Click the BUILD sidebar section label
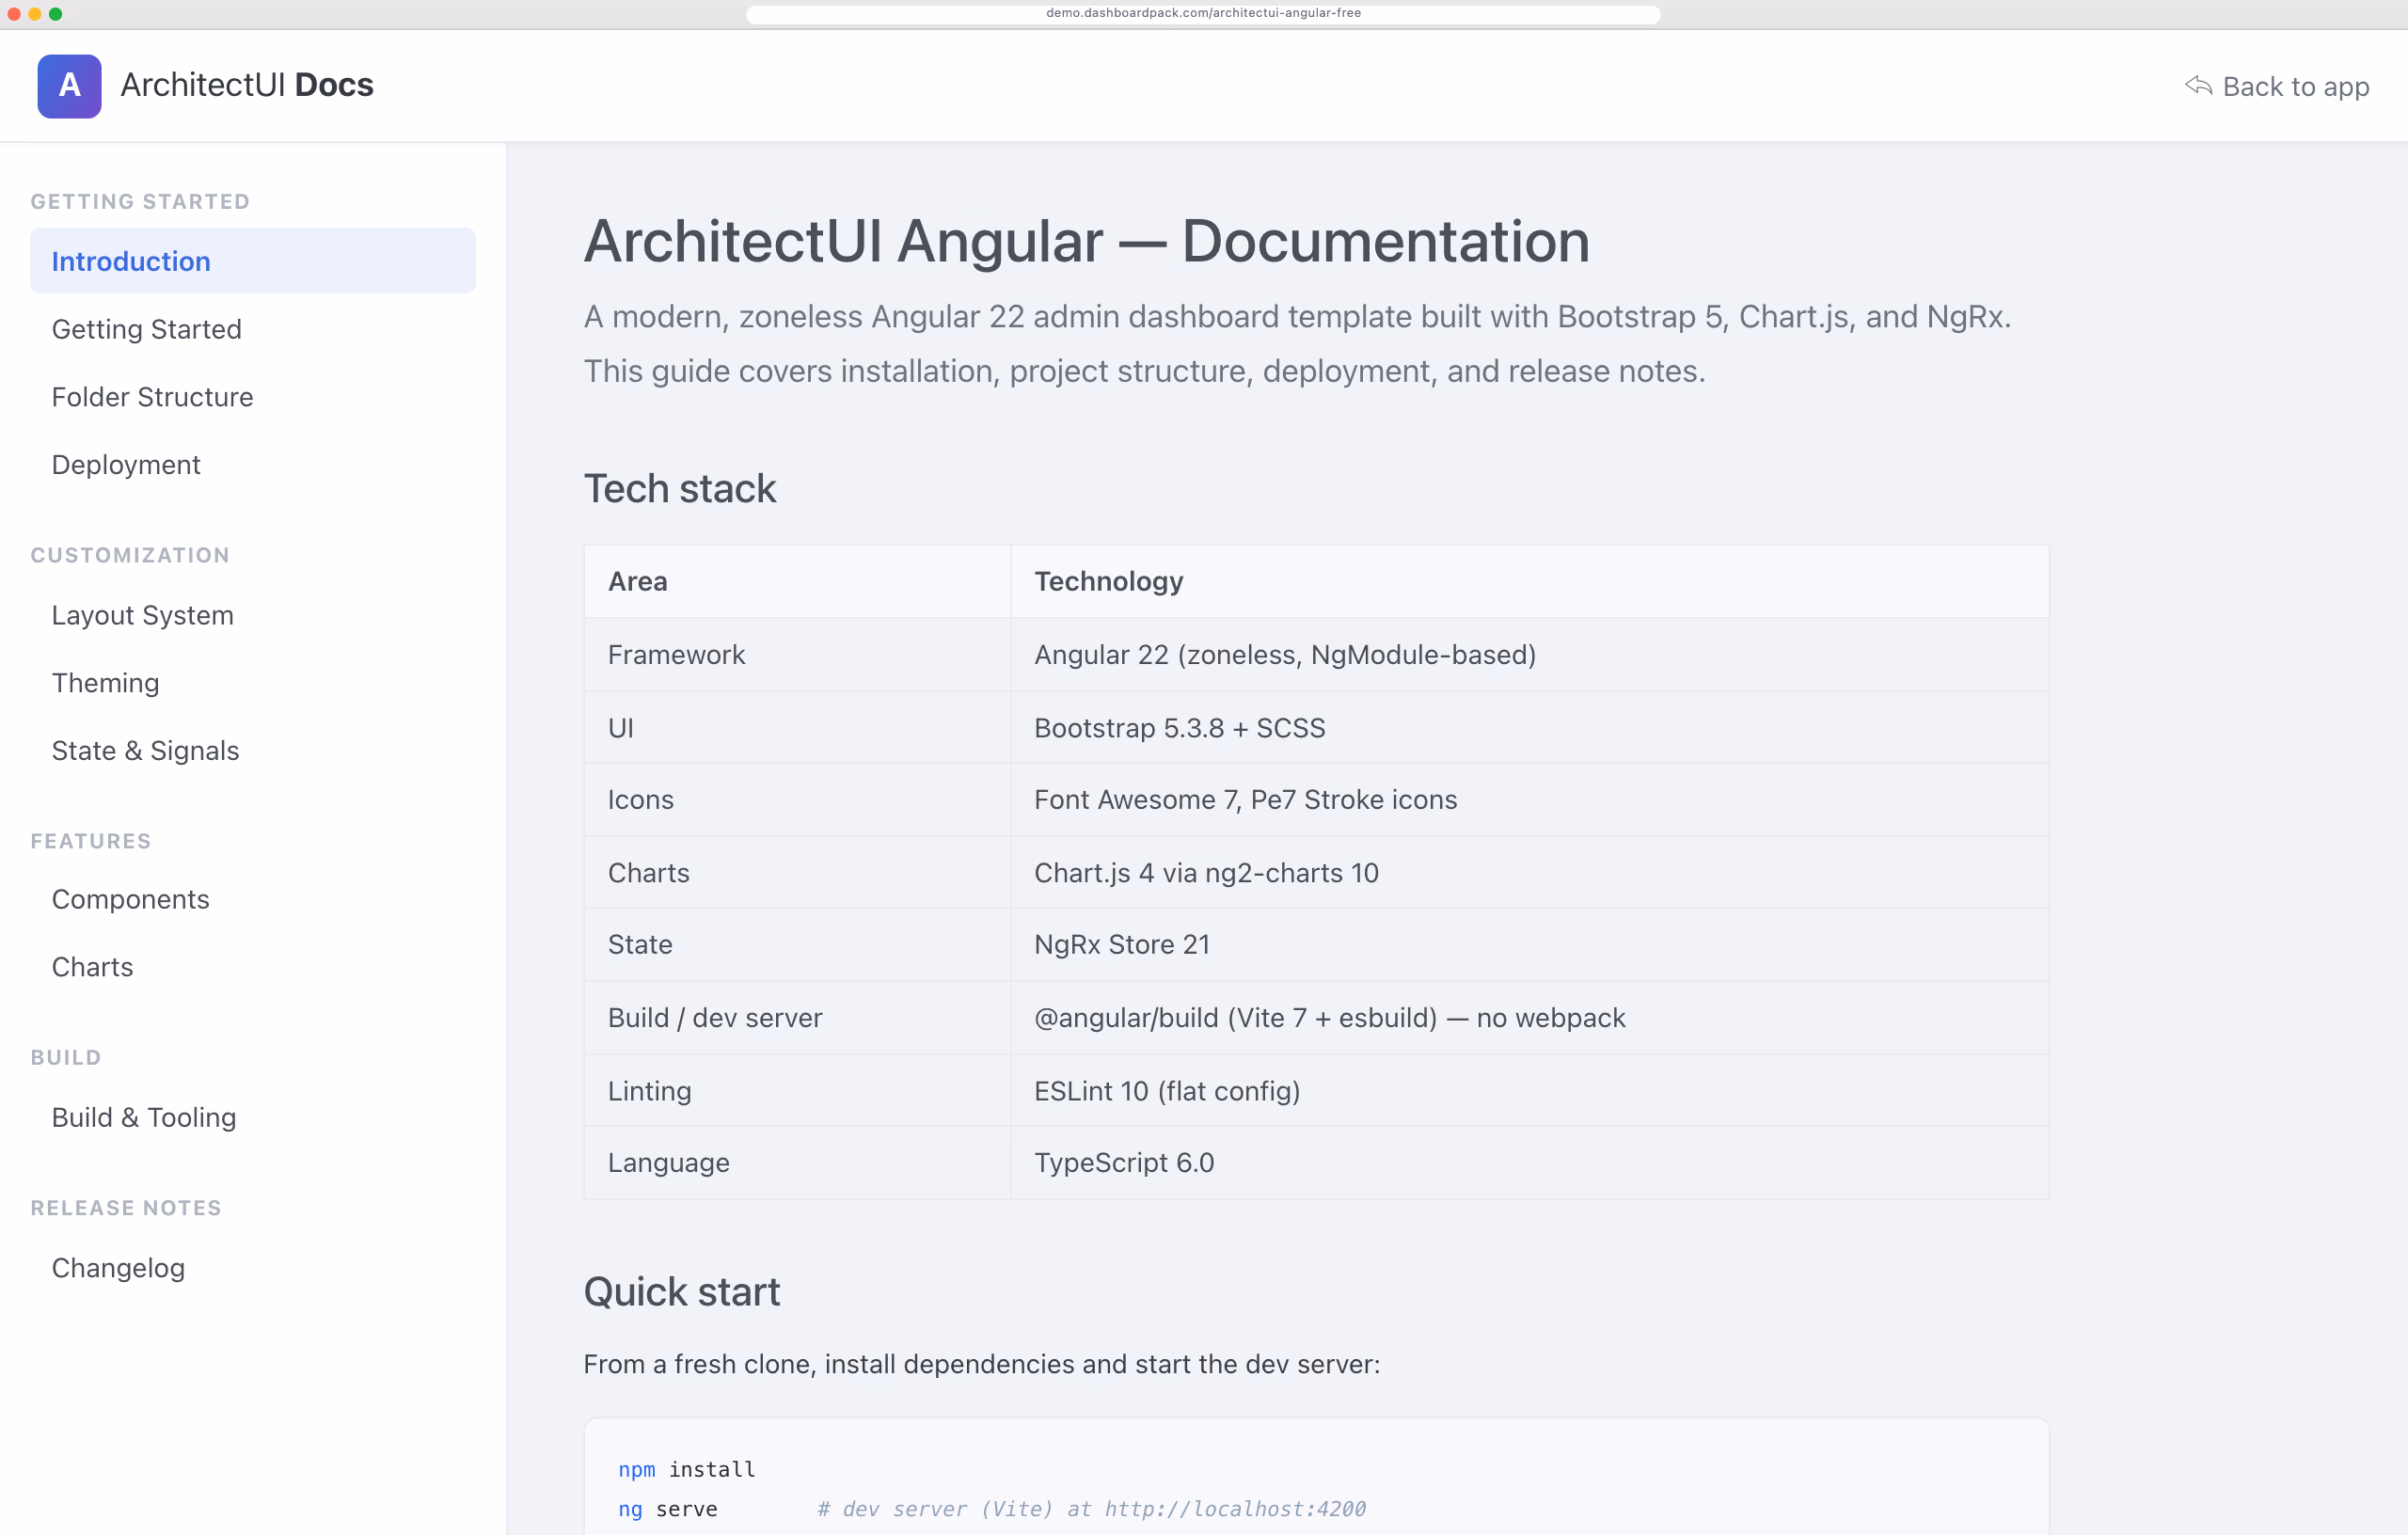Screen dimensions: 2408x1535 [x=66, y=1057]
